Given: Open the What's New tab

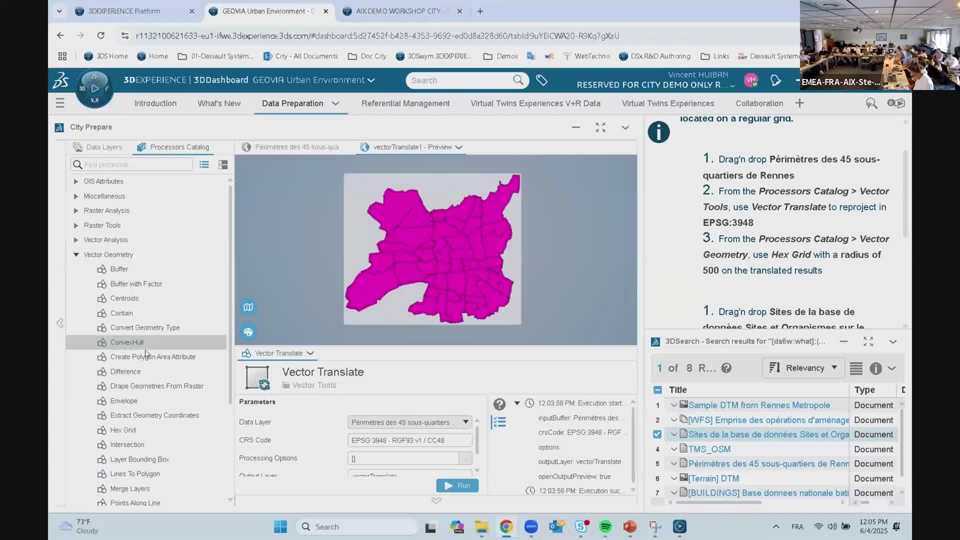Looking at the screenshot, I should pos(219,103).
